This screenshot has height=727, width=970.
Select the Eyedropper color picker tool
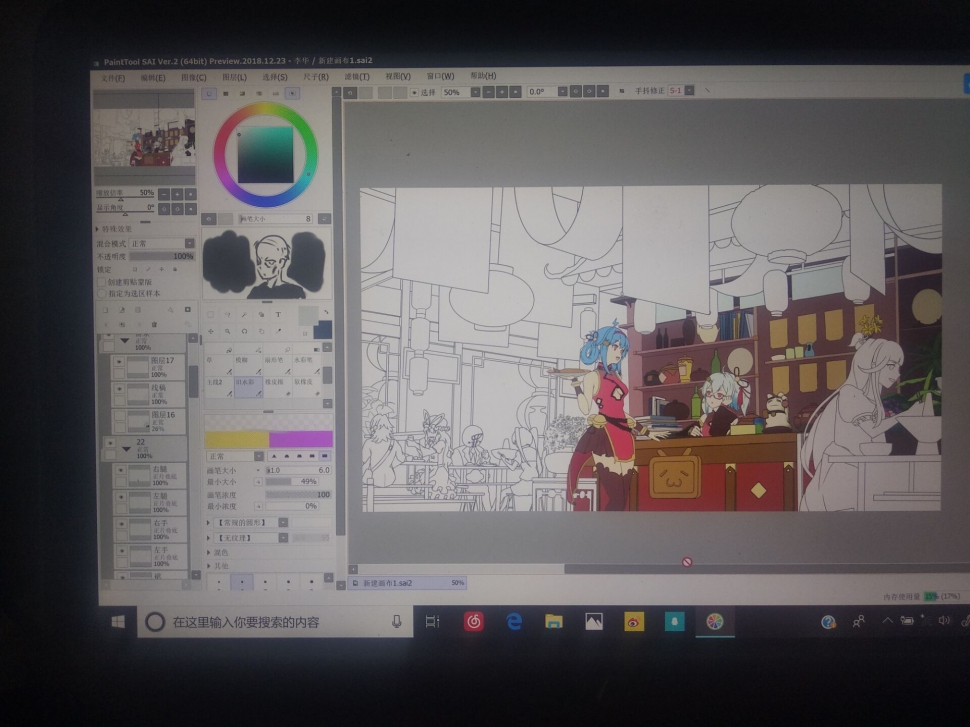pos(278,332)
